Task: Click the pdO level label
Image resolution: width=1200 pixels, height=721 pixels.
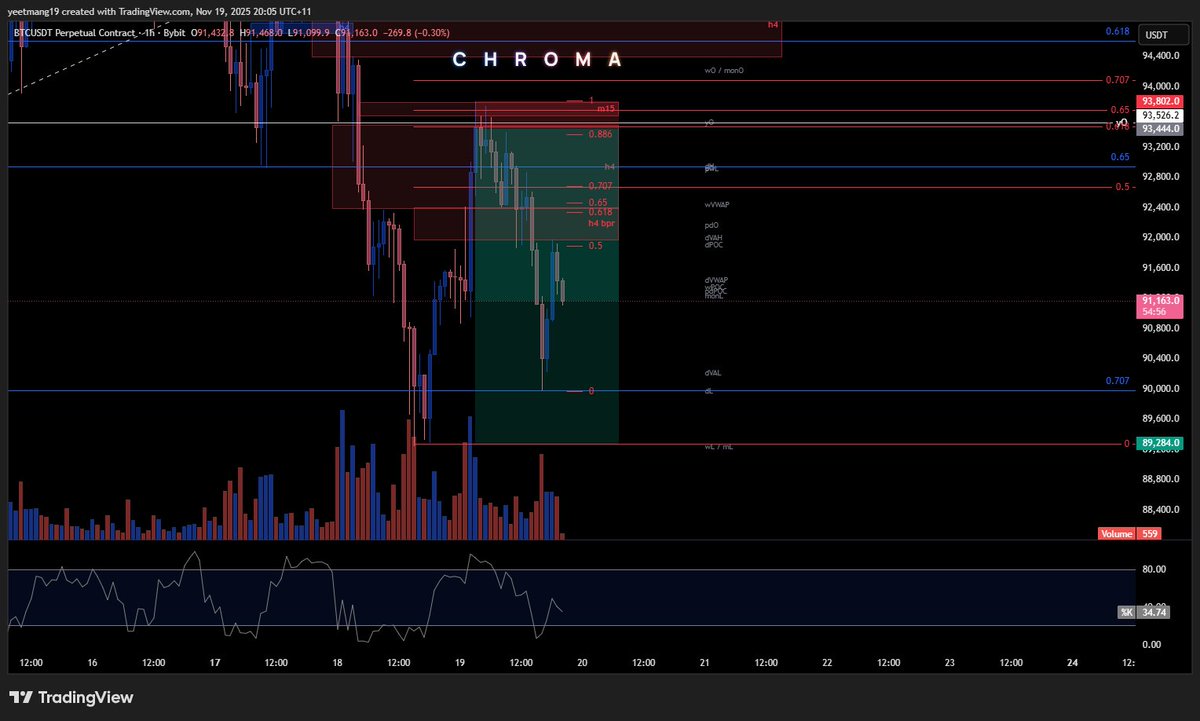Action: 711,225
